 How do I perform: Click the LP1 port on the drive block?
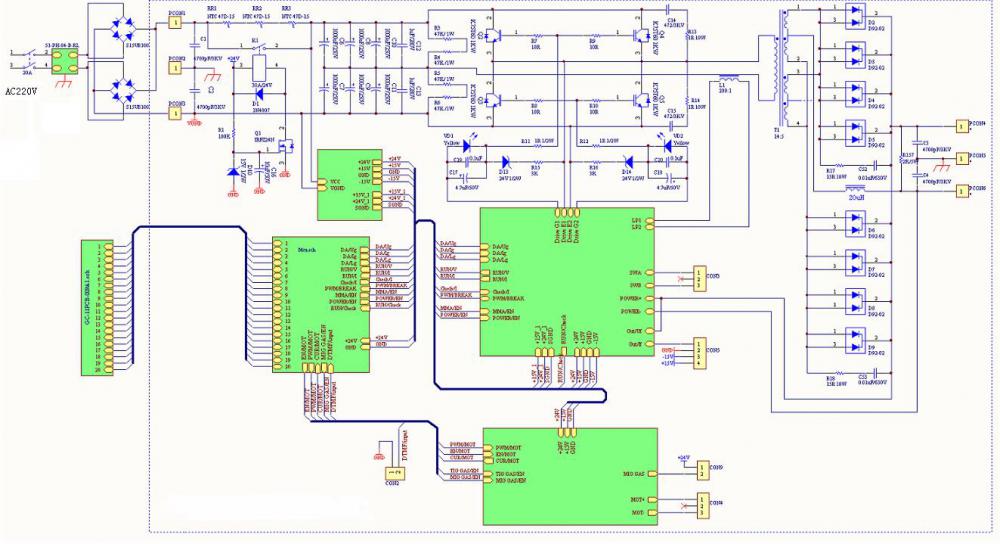point(649,221)
